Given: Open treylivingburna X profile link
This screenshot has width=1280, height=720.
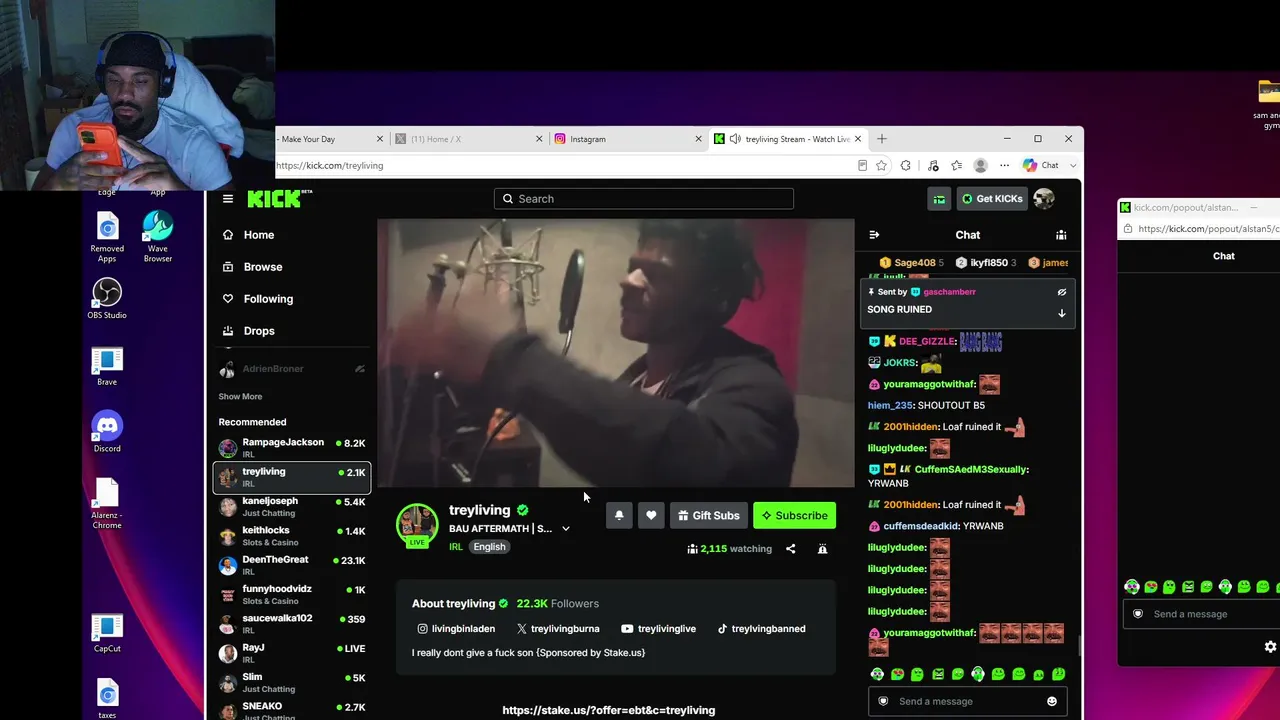Looking at the screenshot, I should coord(558,629).
